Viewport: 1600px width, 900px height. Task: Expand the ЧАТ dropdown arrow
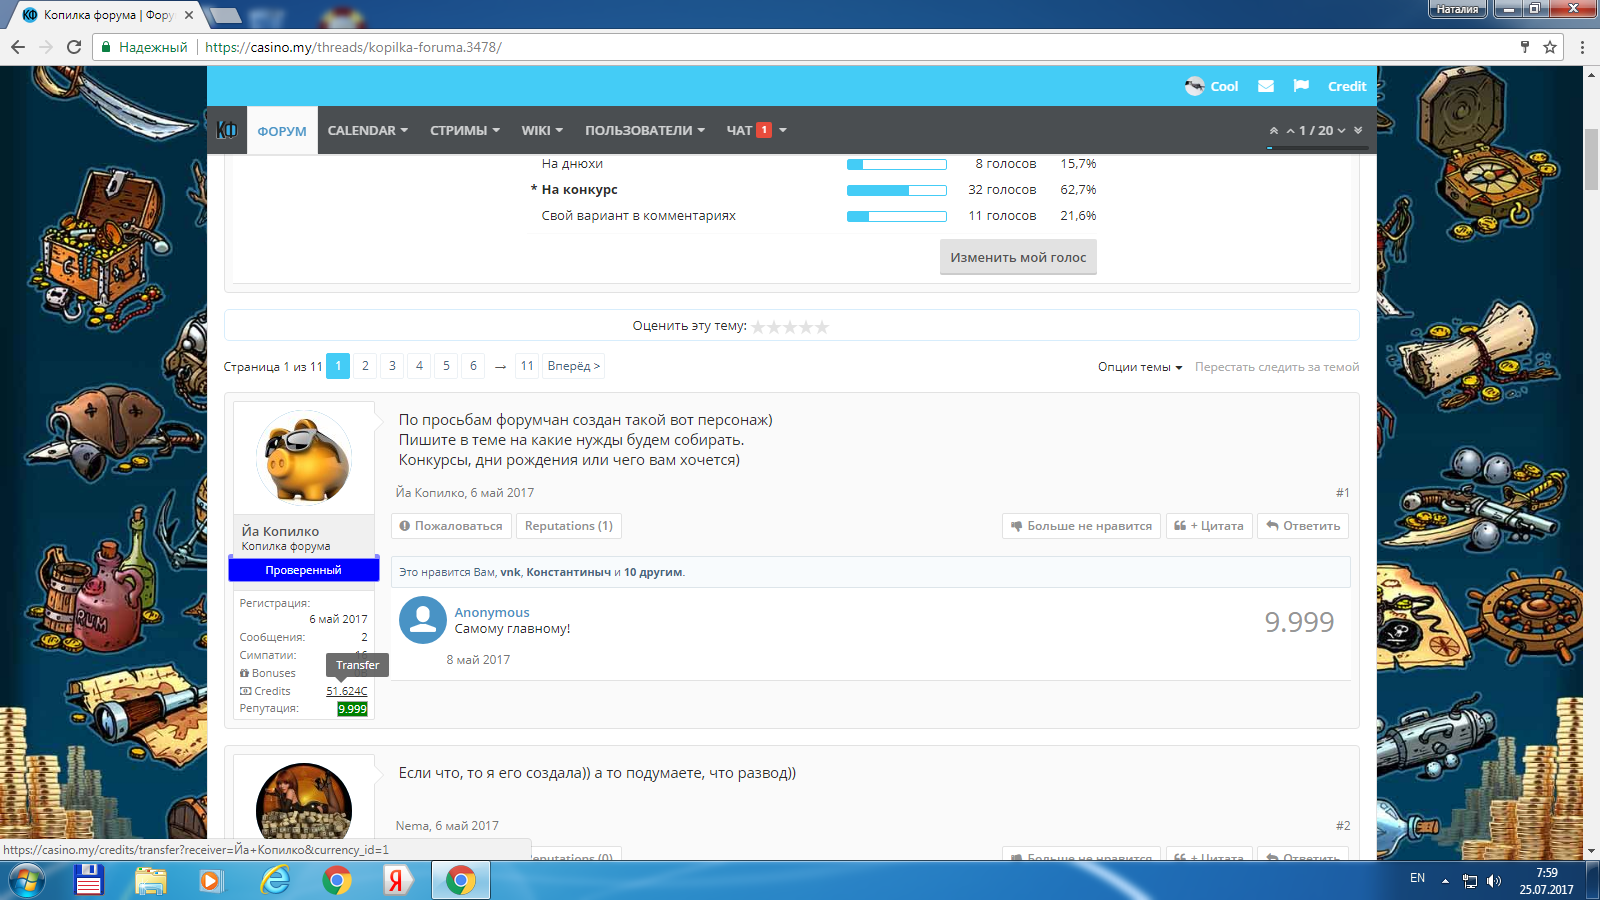pyautogui.click(x=783, y=130)
